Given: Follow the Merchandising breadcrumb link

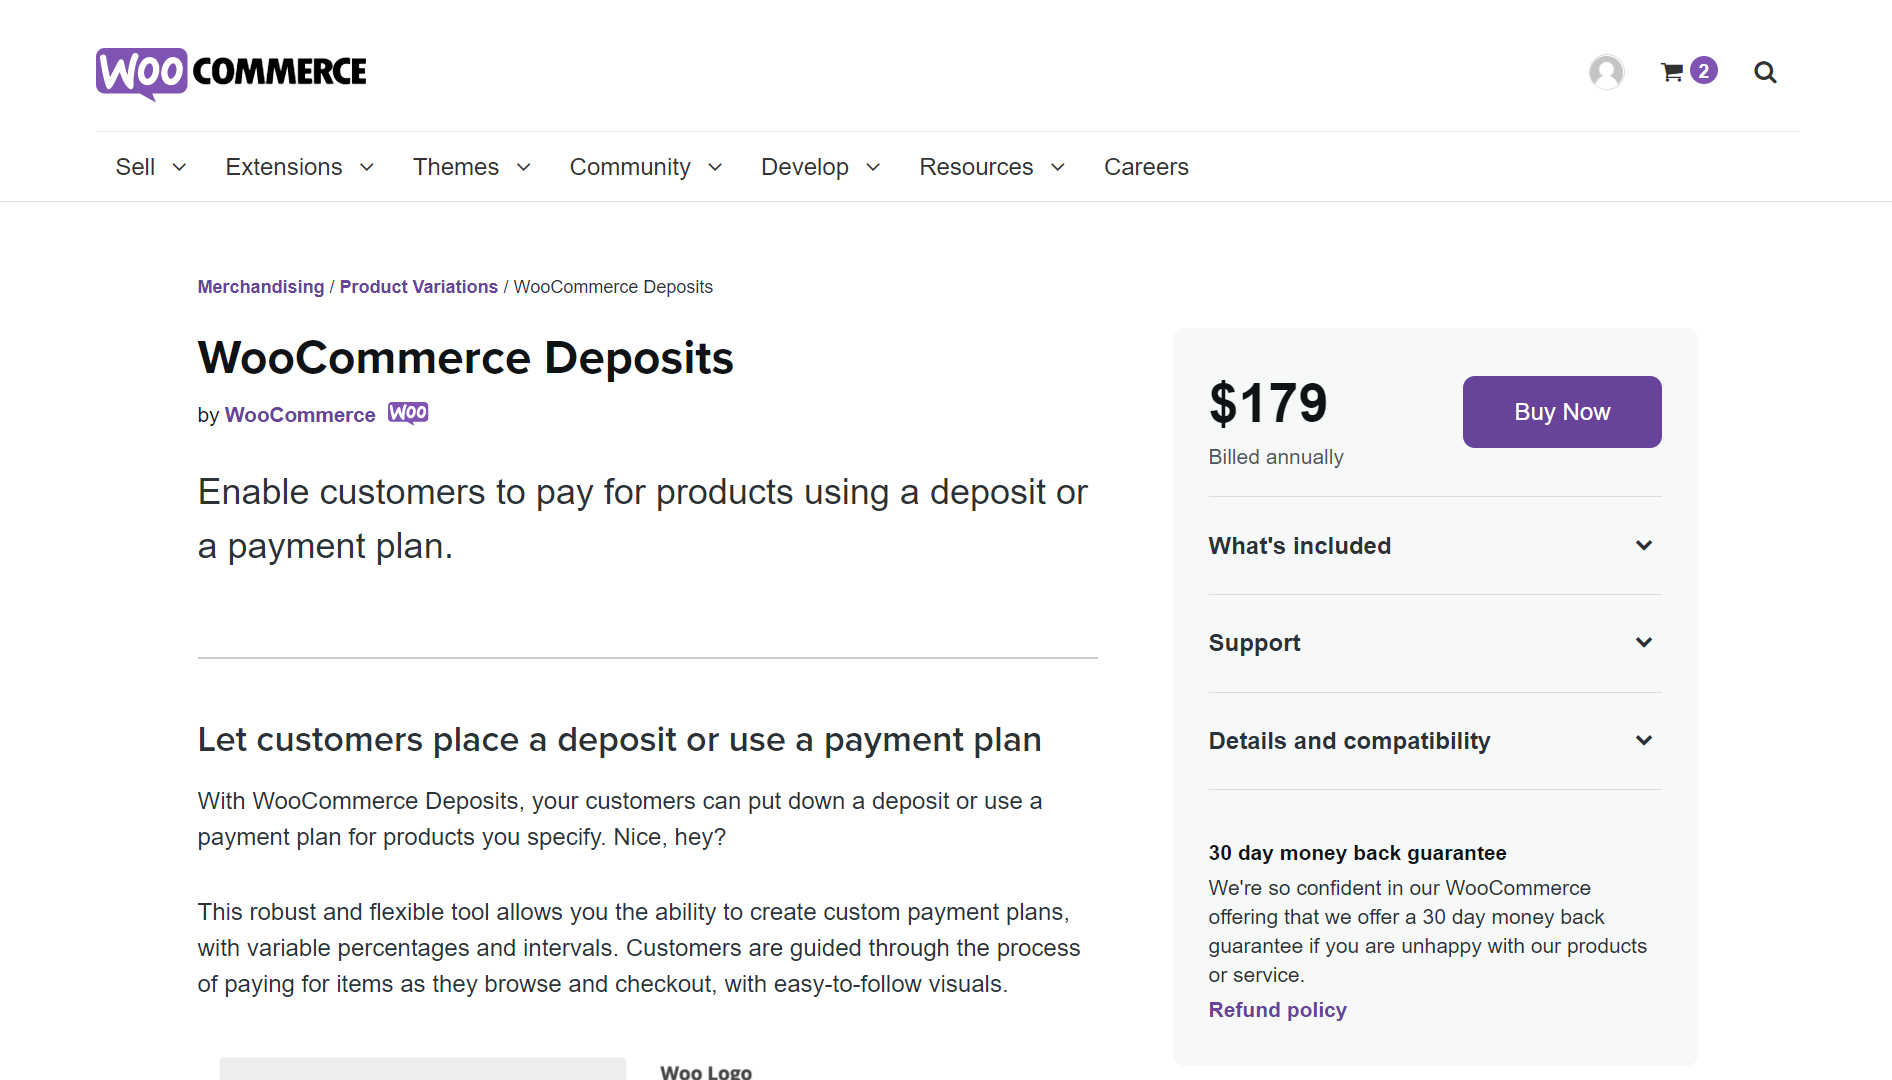Looking at the screenshot, I should (x=261, y=287).
